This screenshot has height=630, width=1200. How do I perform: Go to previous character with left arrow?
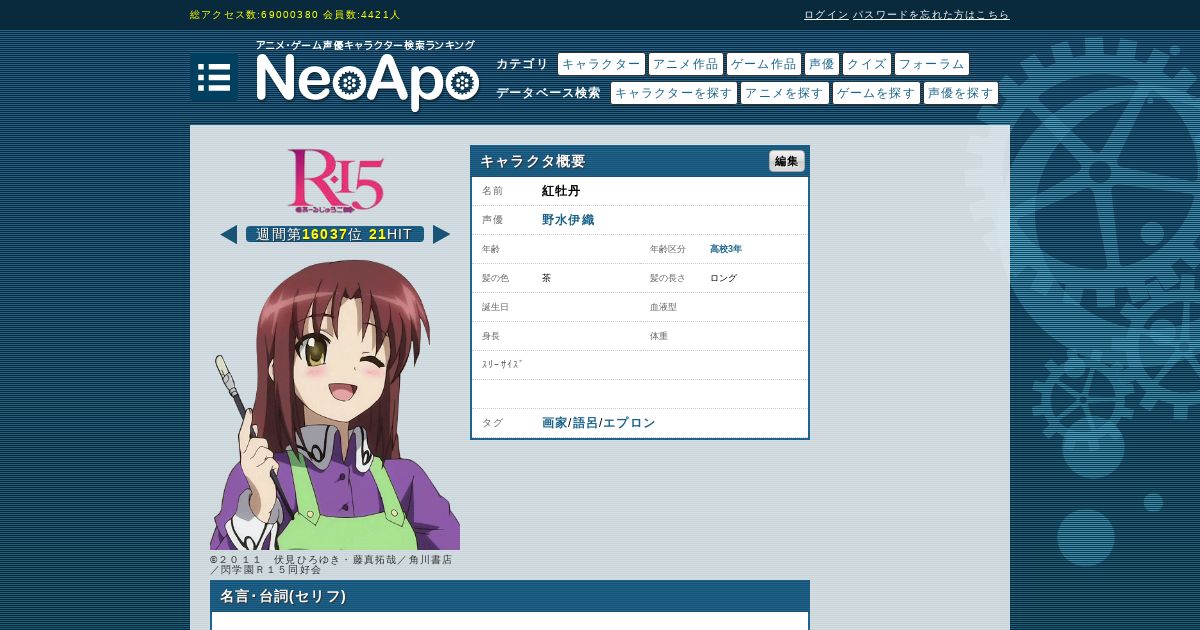tap(228, 234)
